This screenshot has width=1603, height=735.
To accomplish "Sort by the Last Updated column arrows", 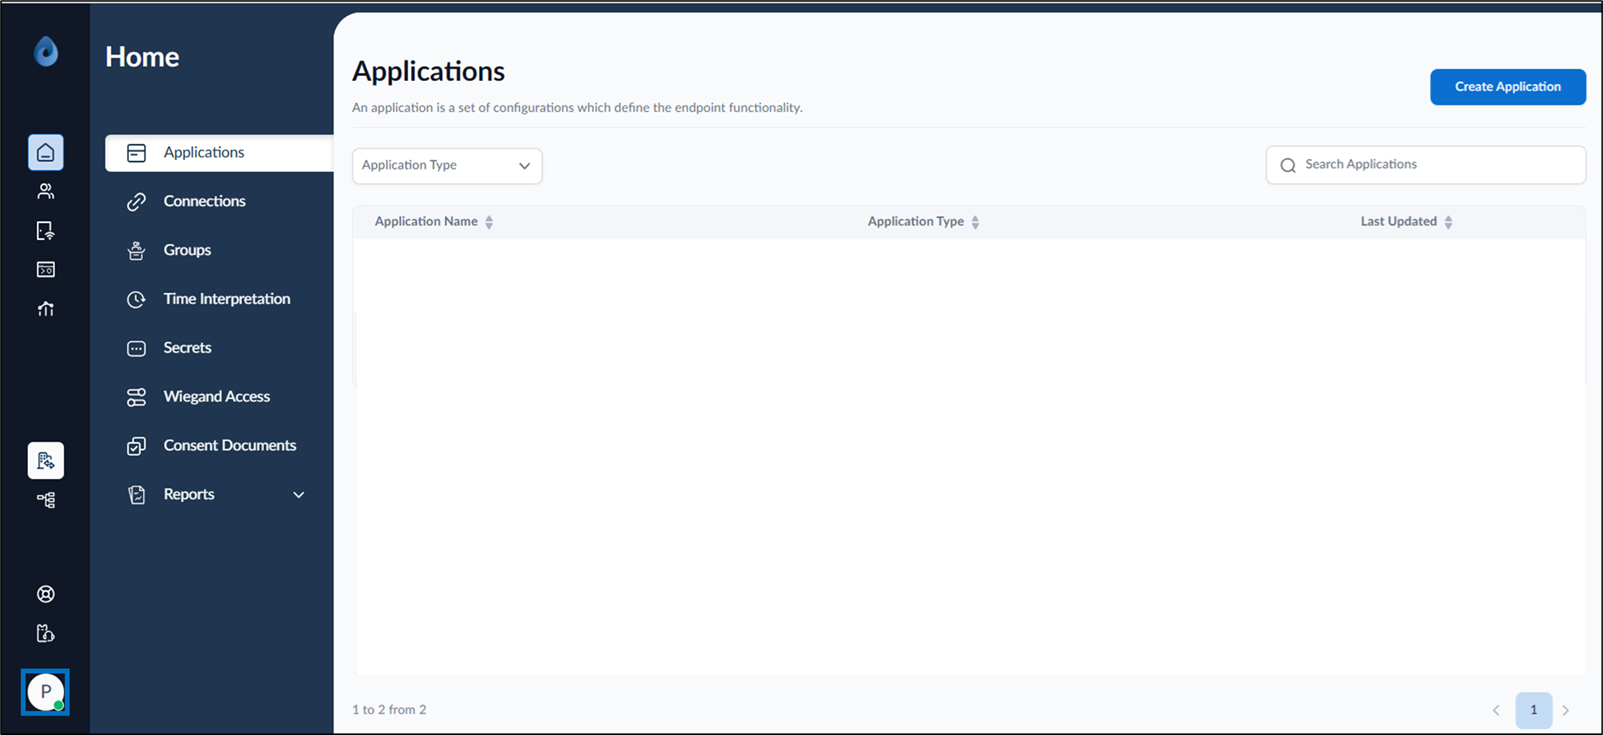I will pyautogui.click(x=1448, y=222).
